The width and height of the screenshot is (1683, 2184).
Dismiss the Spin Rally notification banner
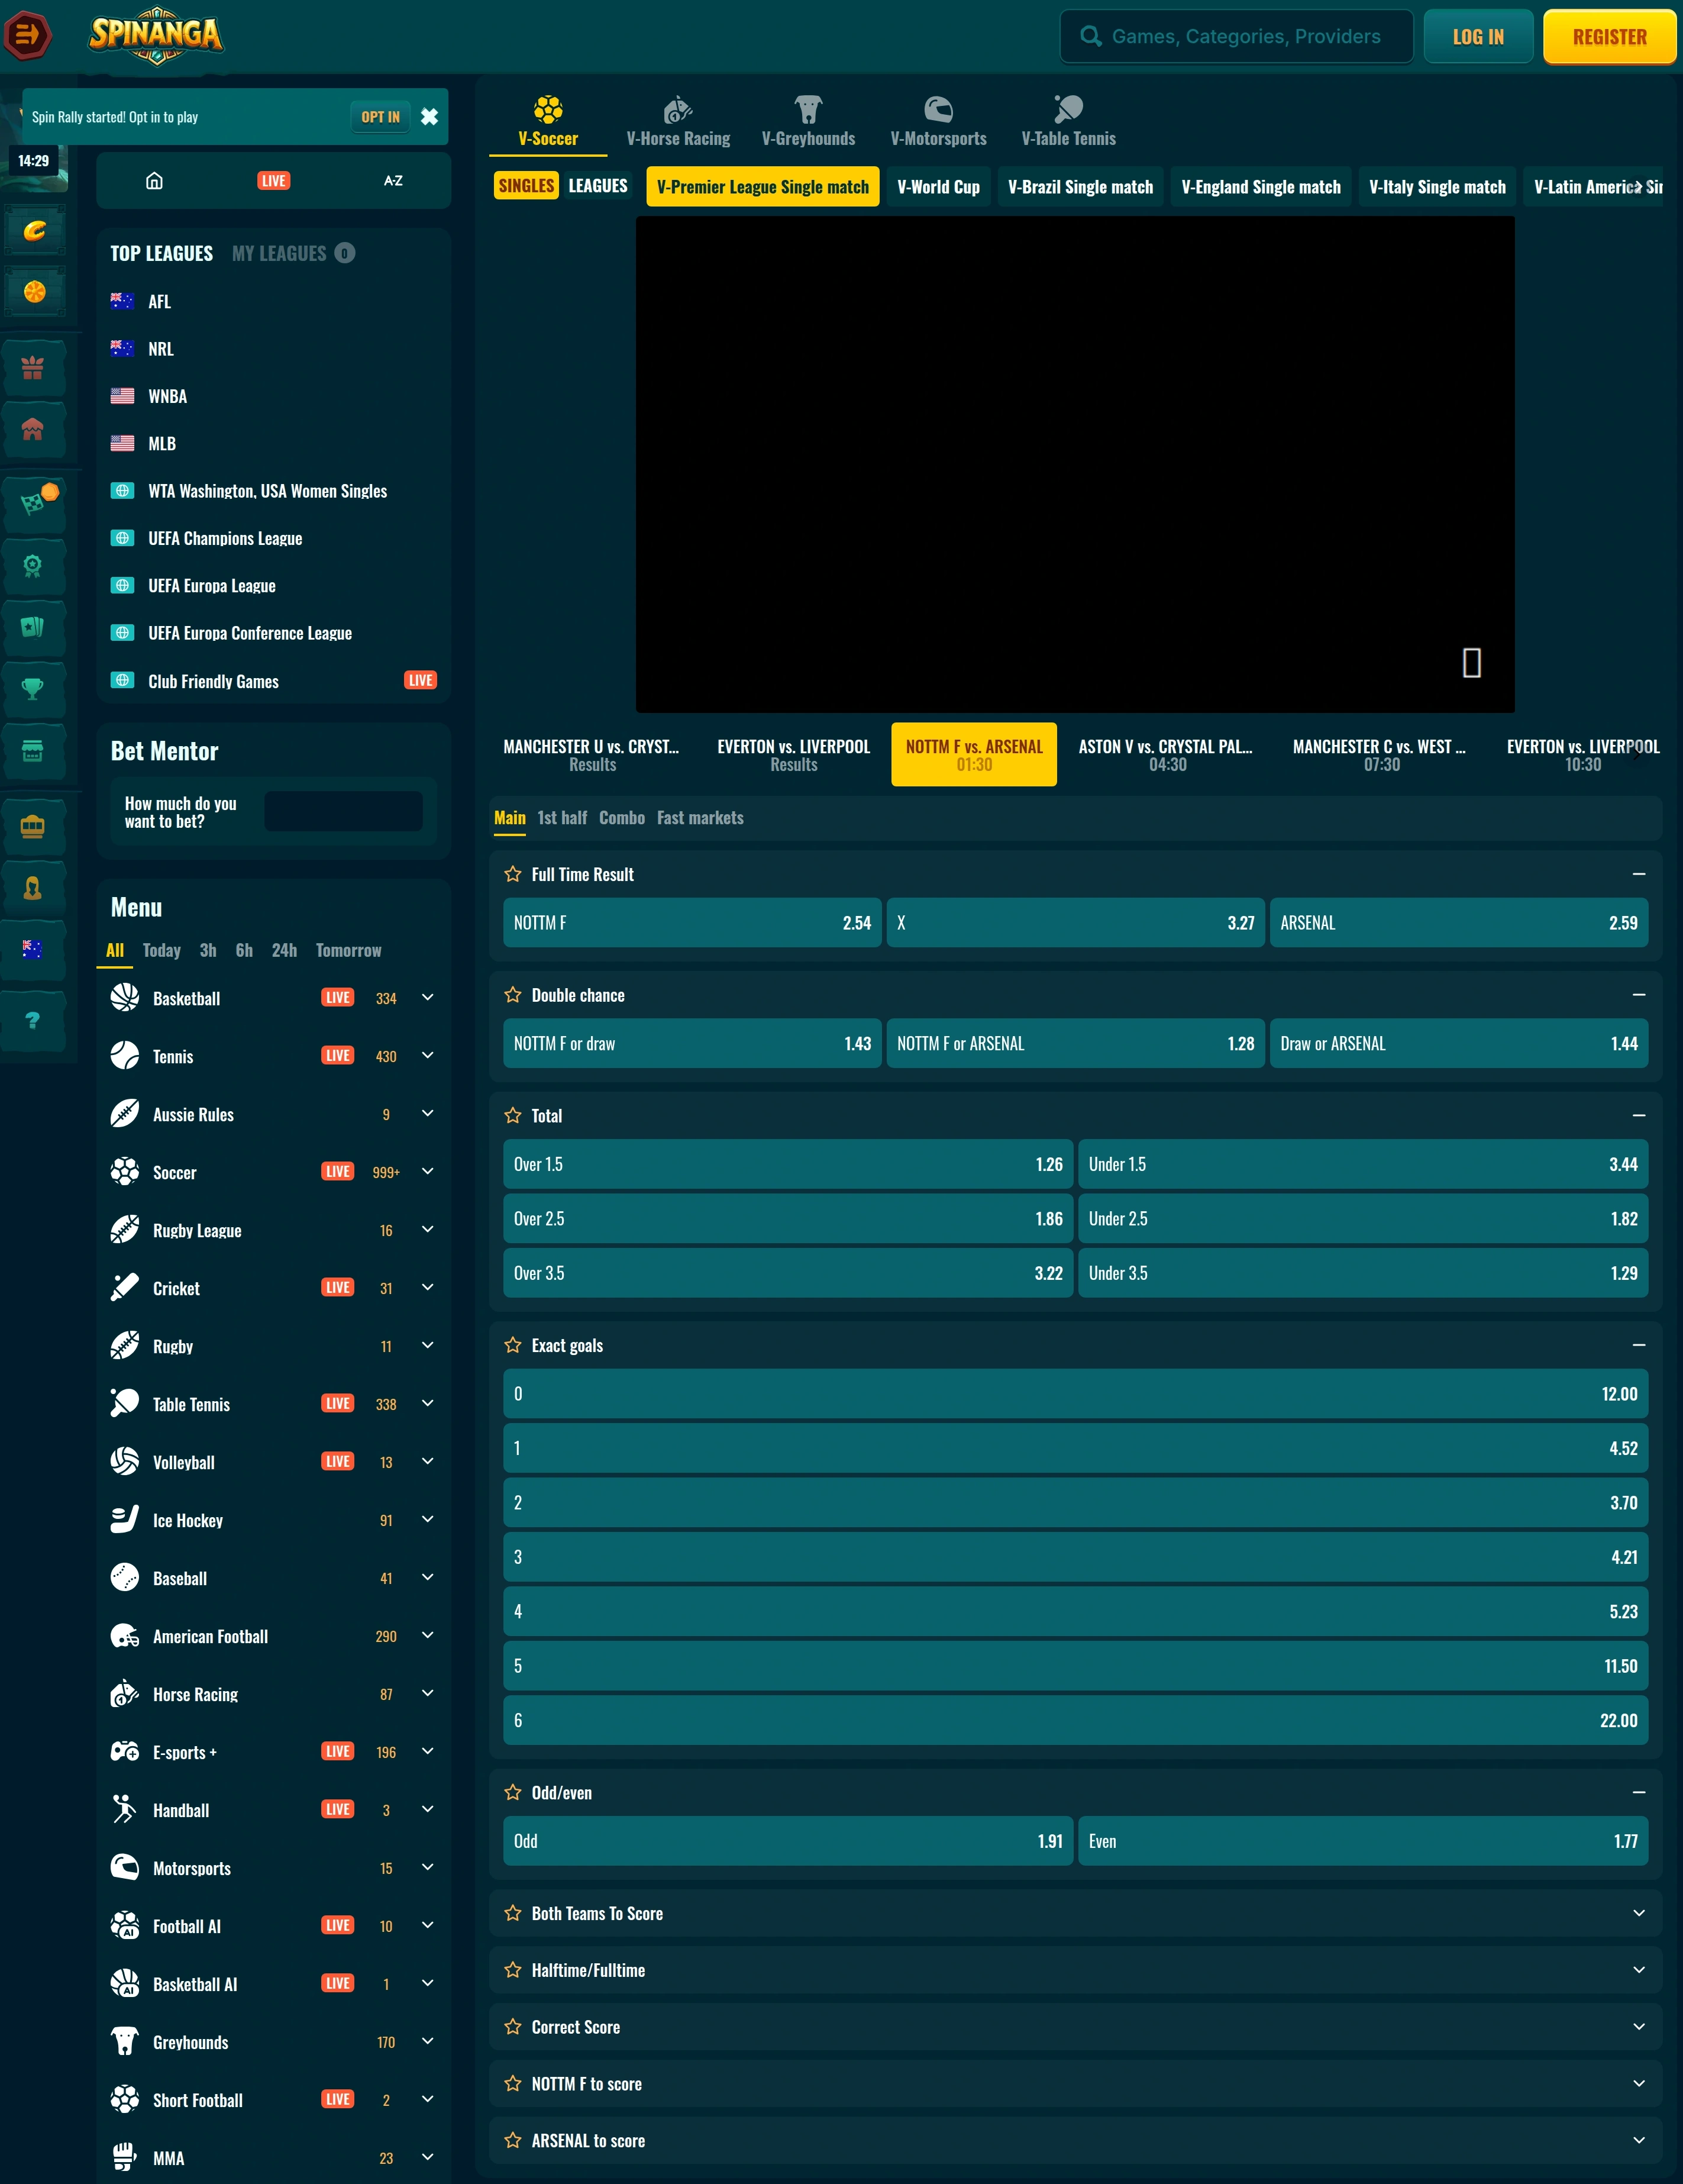pos(429,117)
